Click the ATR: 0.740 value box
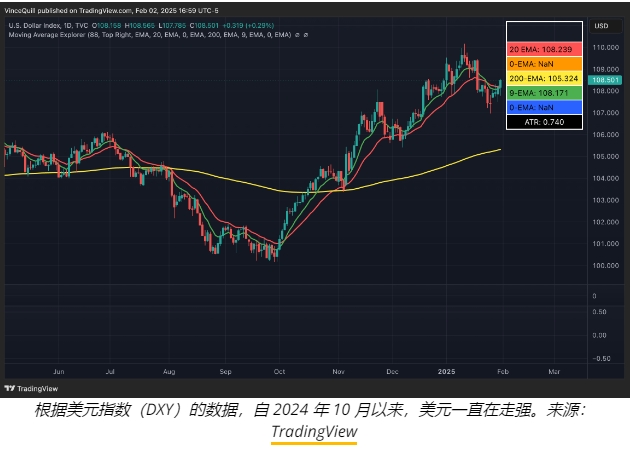 pyautogui.click(x=544, y=122)
